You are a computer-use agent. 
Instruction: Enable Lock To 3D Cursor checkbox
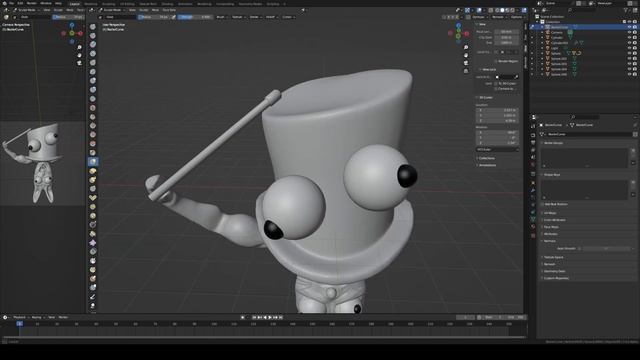[x=496, y=84]
